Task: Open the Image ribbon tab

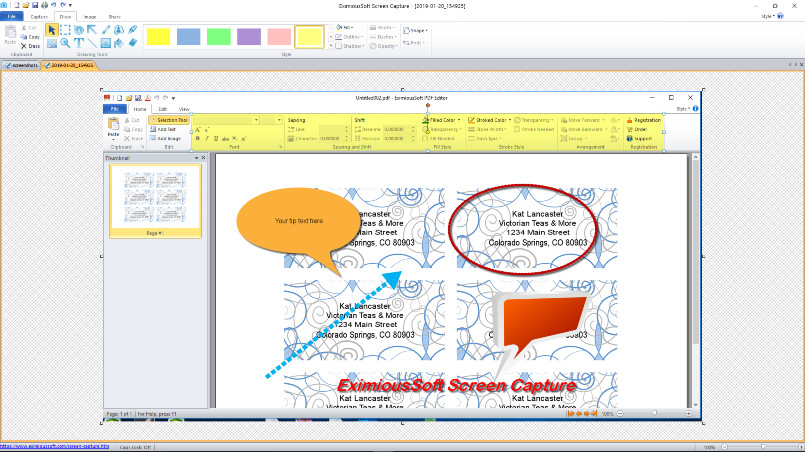Action: [90, 17]
